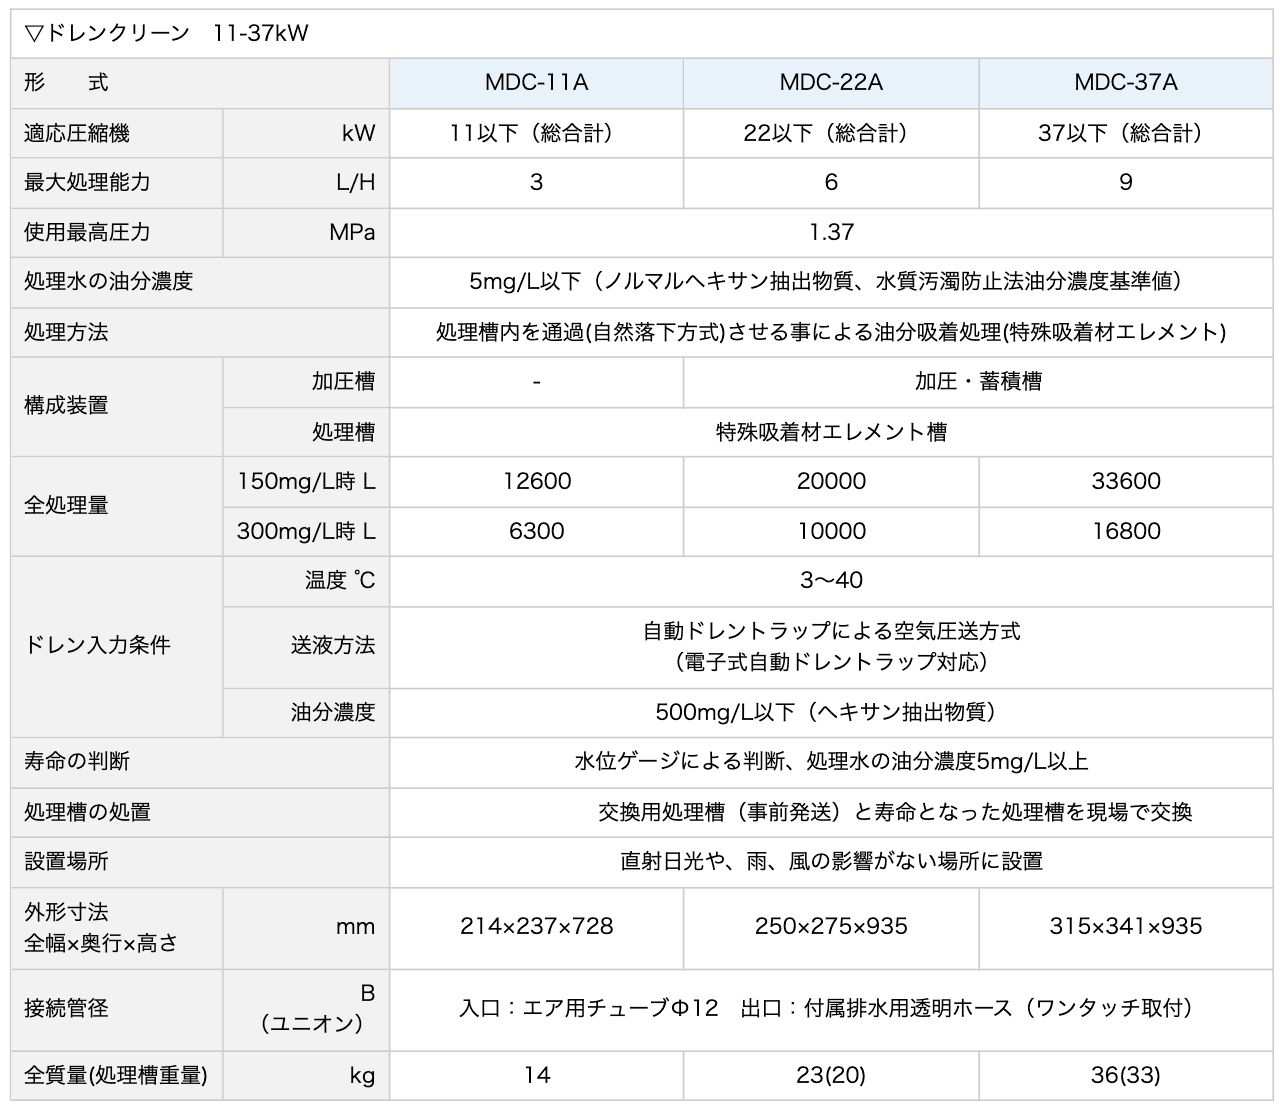
Task: Select the MDC-22A column header
Action: (830, 83)
